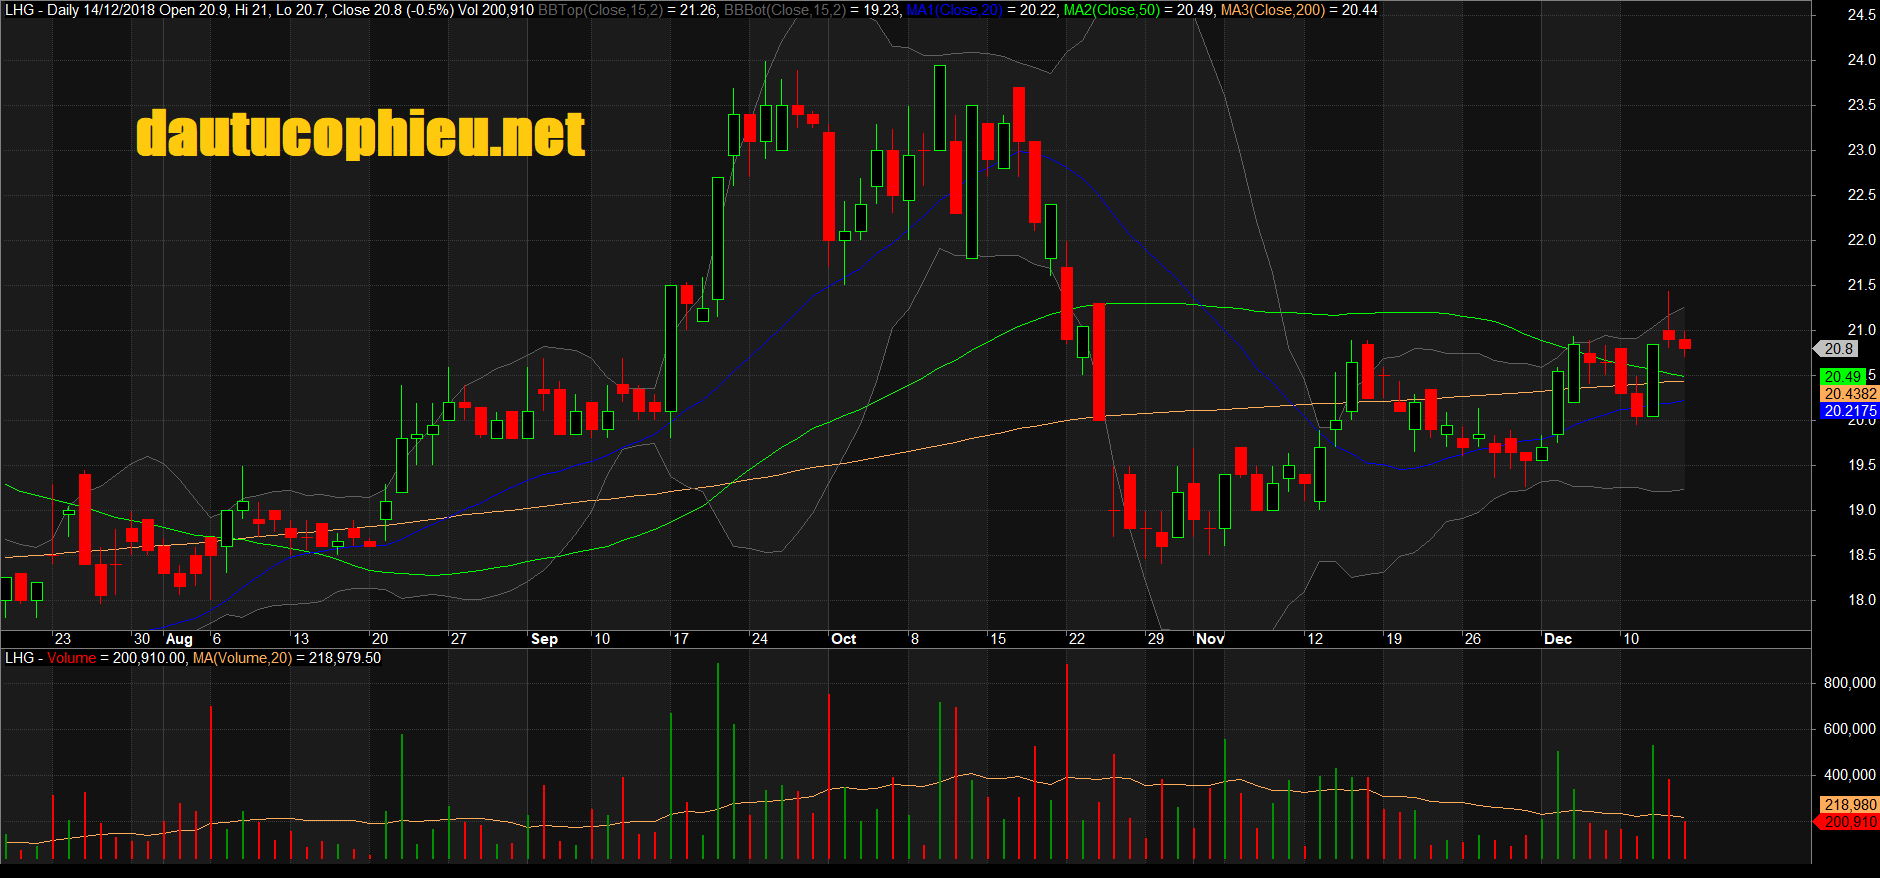Click the 'Nov' month label on the date axis
The width and height of the screenshot is (1880, 878).
pyautogui.click(x=1210, y=639)
